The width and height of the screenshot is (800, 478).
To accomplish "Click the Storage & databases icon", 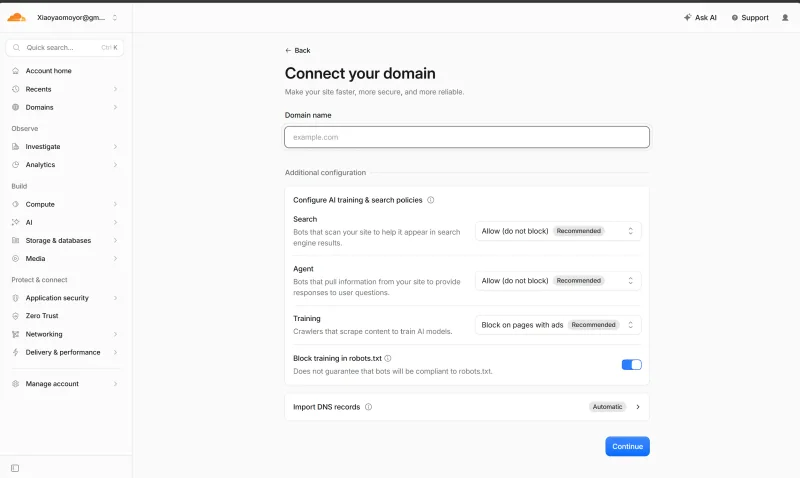I will tap(15, 240).
